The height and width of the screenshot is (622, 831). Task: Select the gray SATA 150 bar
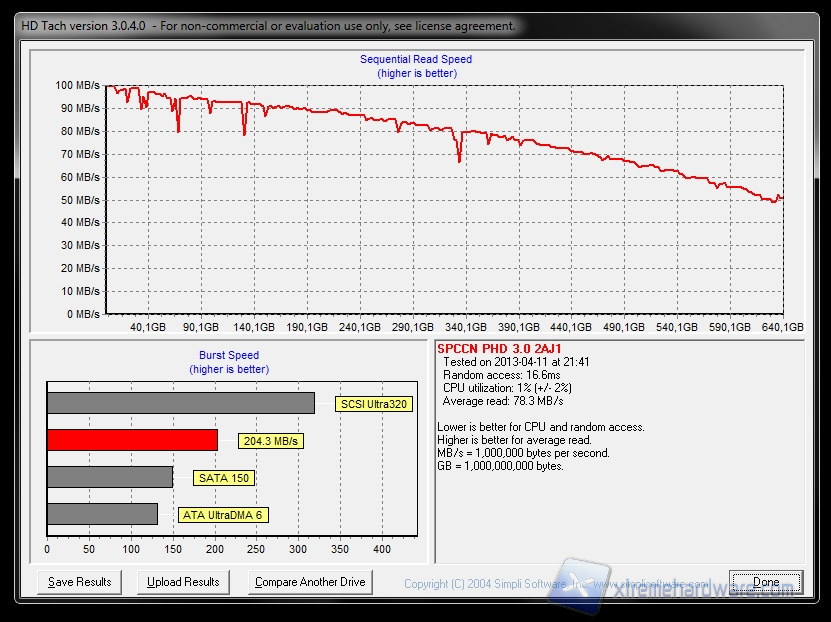110,477
